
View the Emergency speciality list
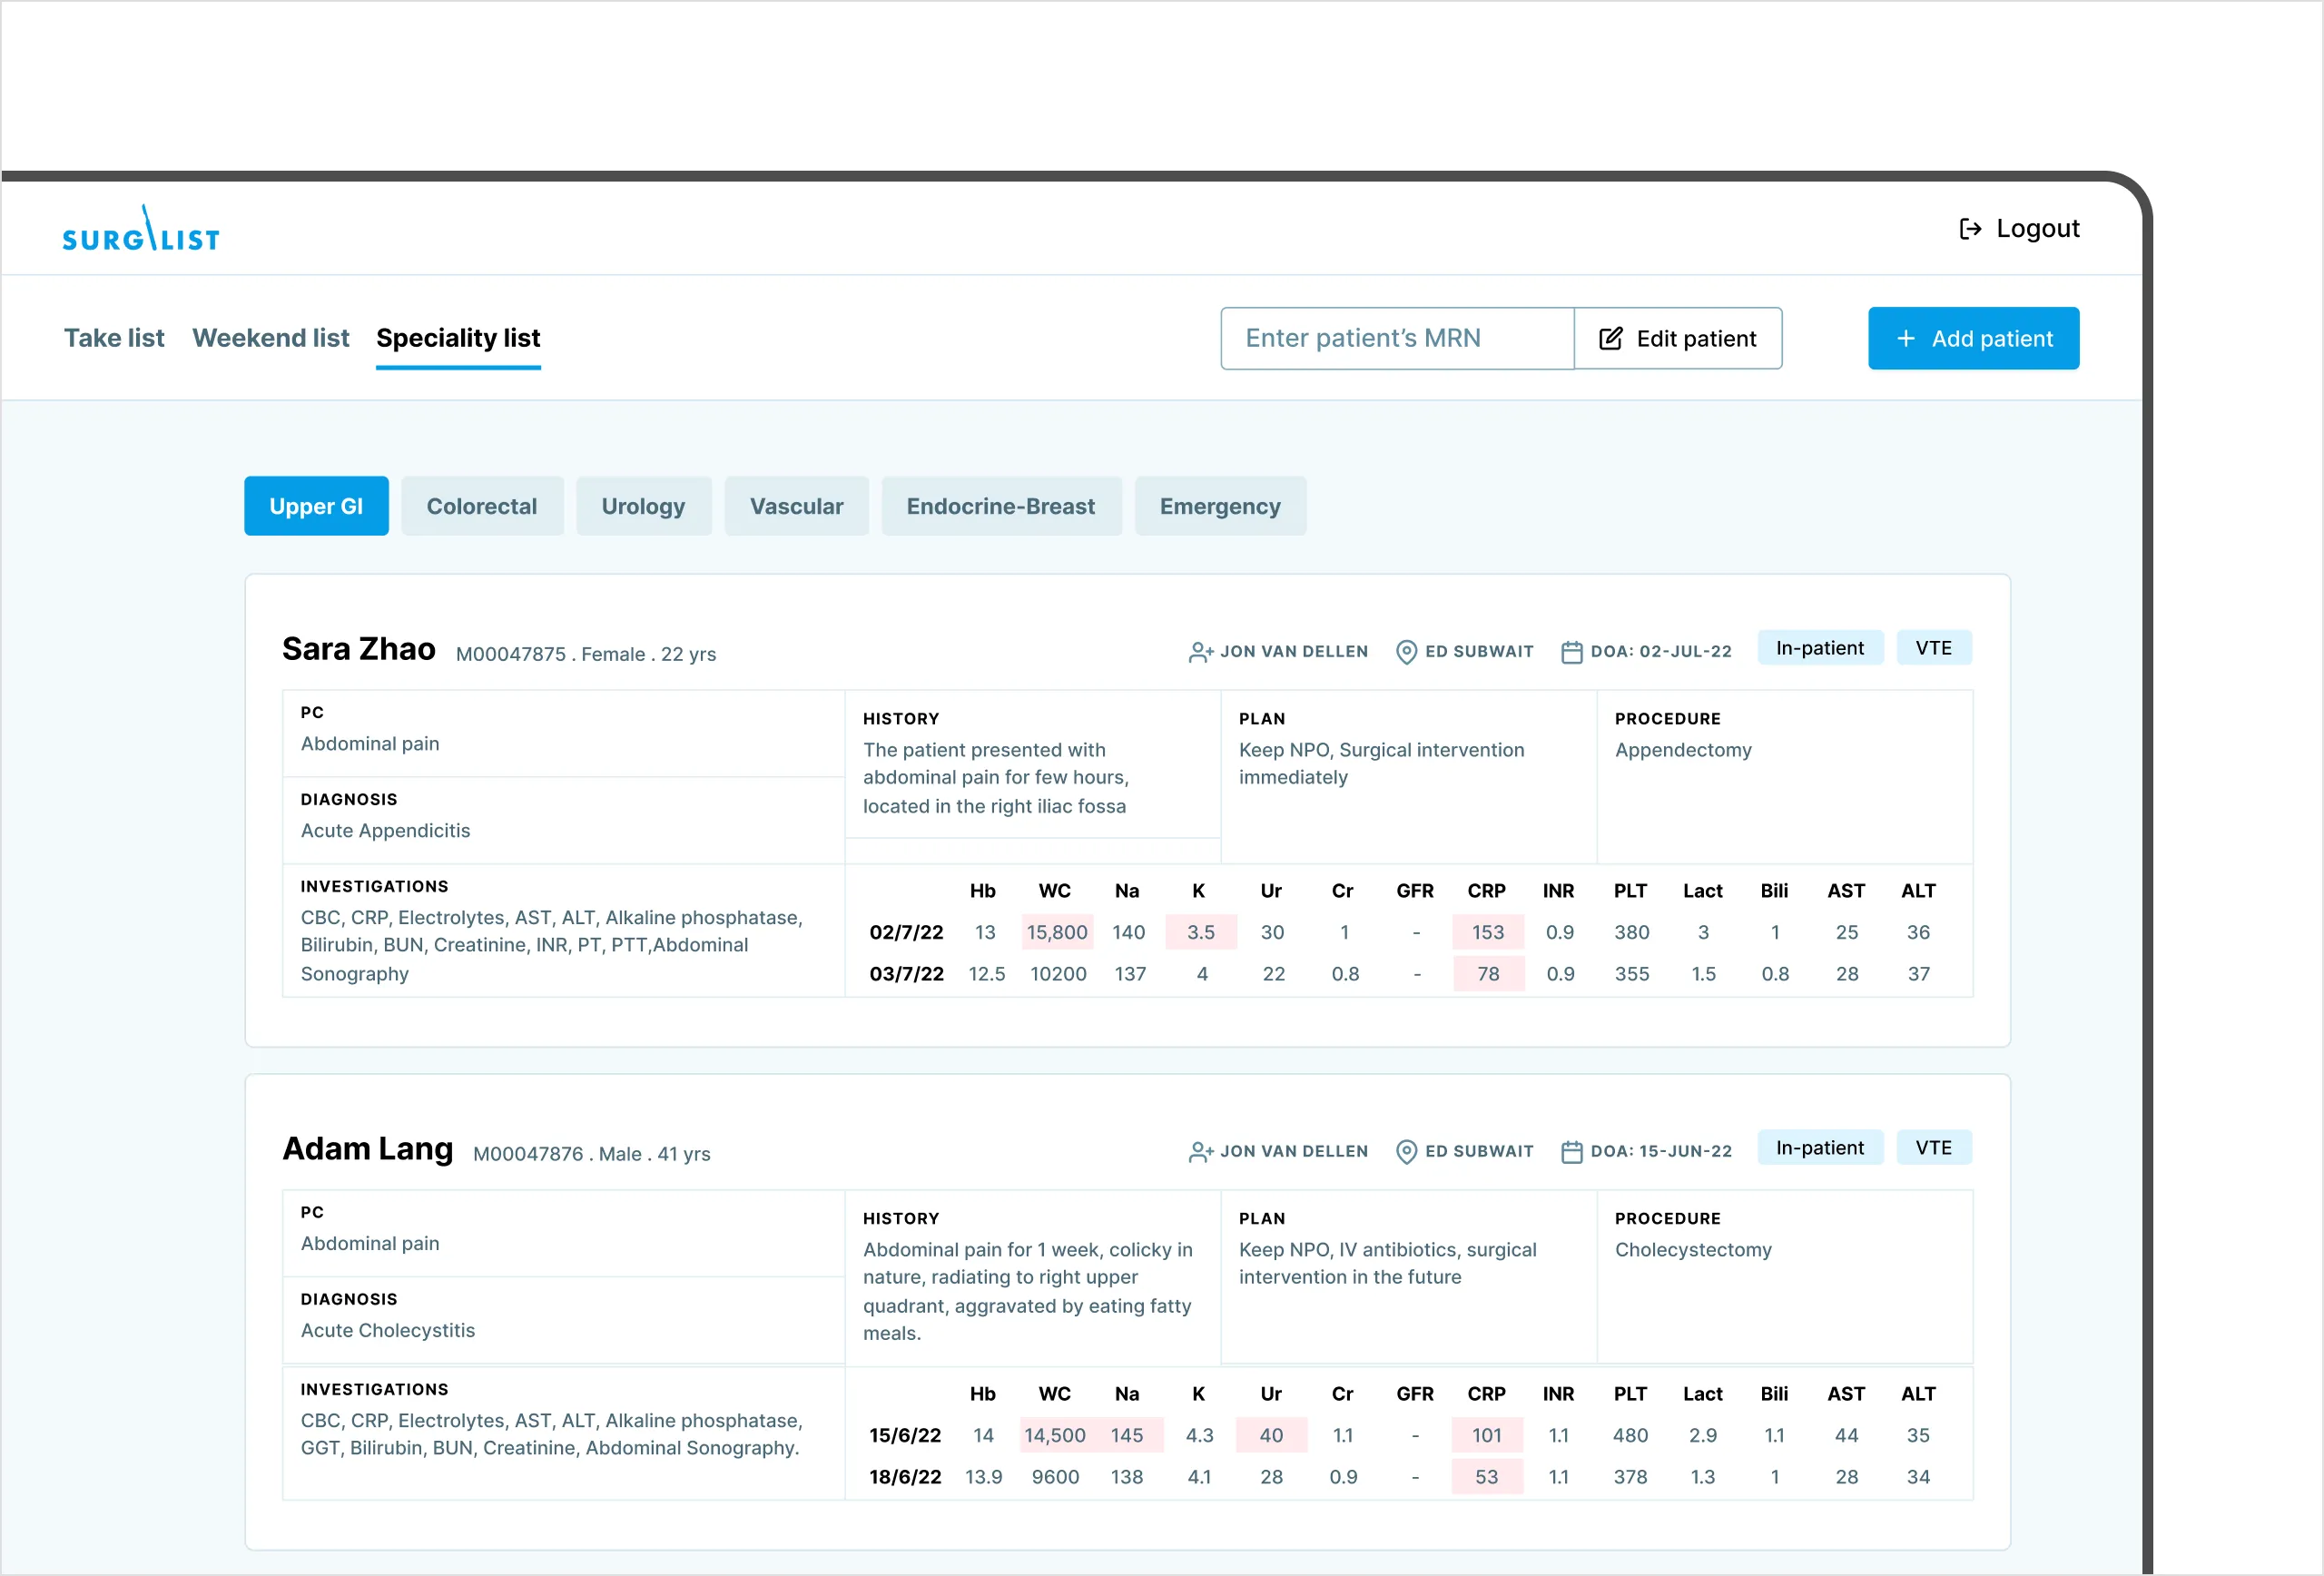(x=1220, y=506)
